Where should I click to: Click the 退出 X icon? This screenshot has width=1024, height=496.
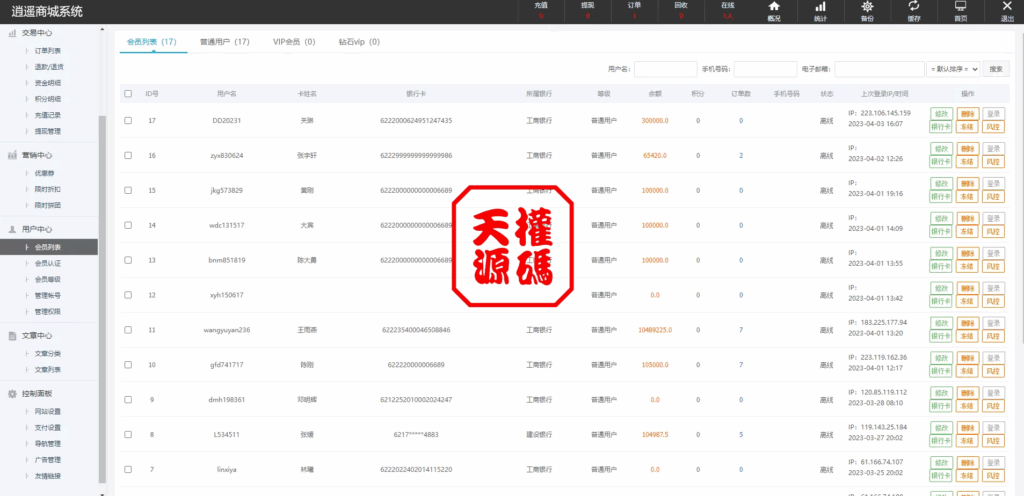(1008, 7)
